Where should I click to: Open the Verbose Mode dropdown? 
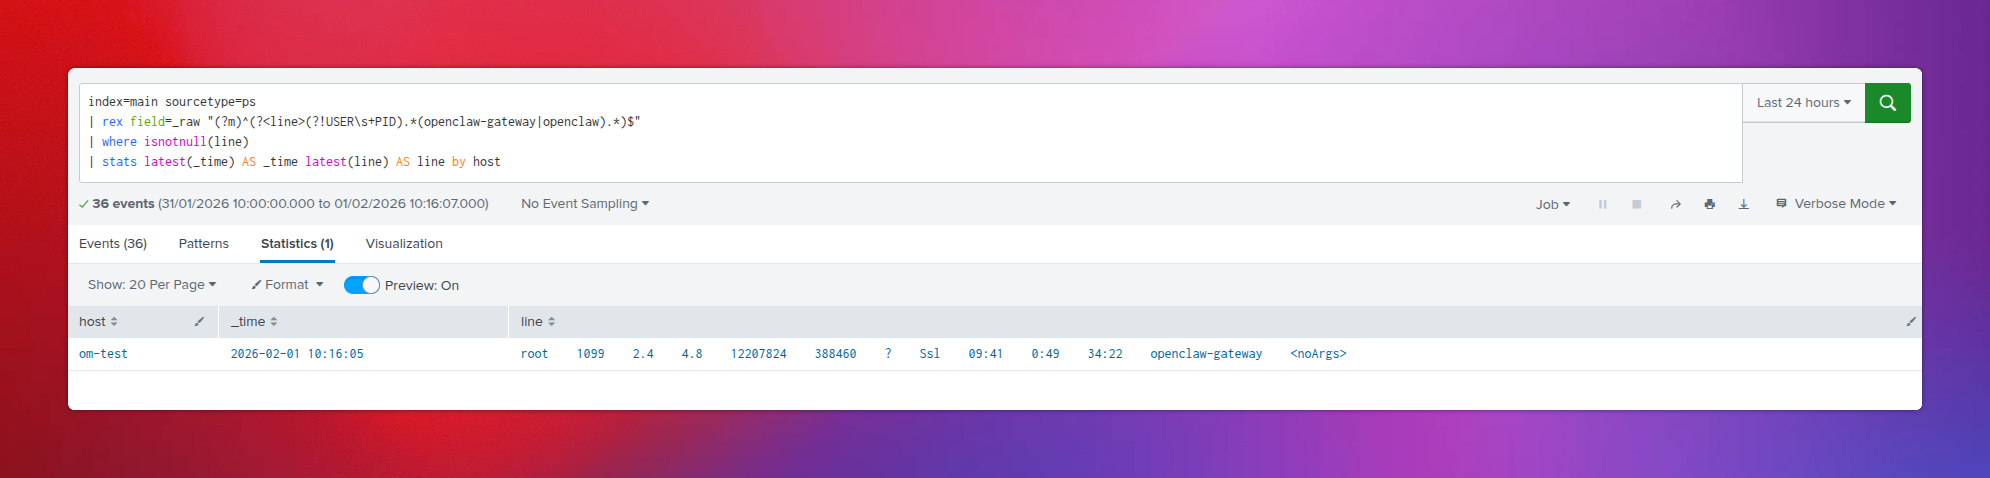[x=1836, y=204]
